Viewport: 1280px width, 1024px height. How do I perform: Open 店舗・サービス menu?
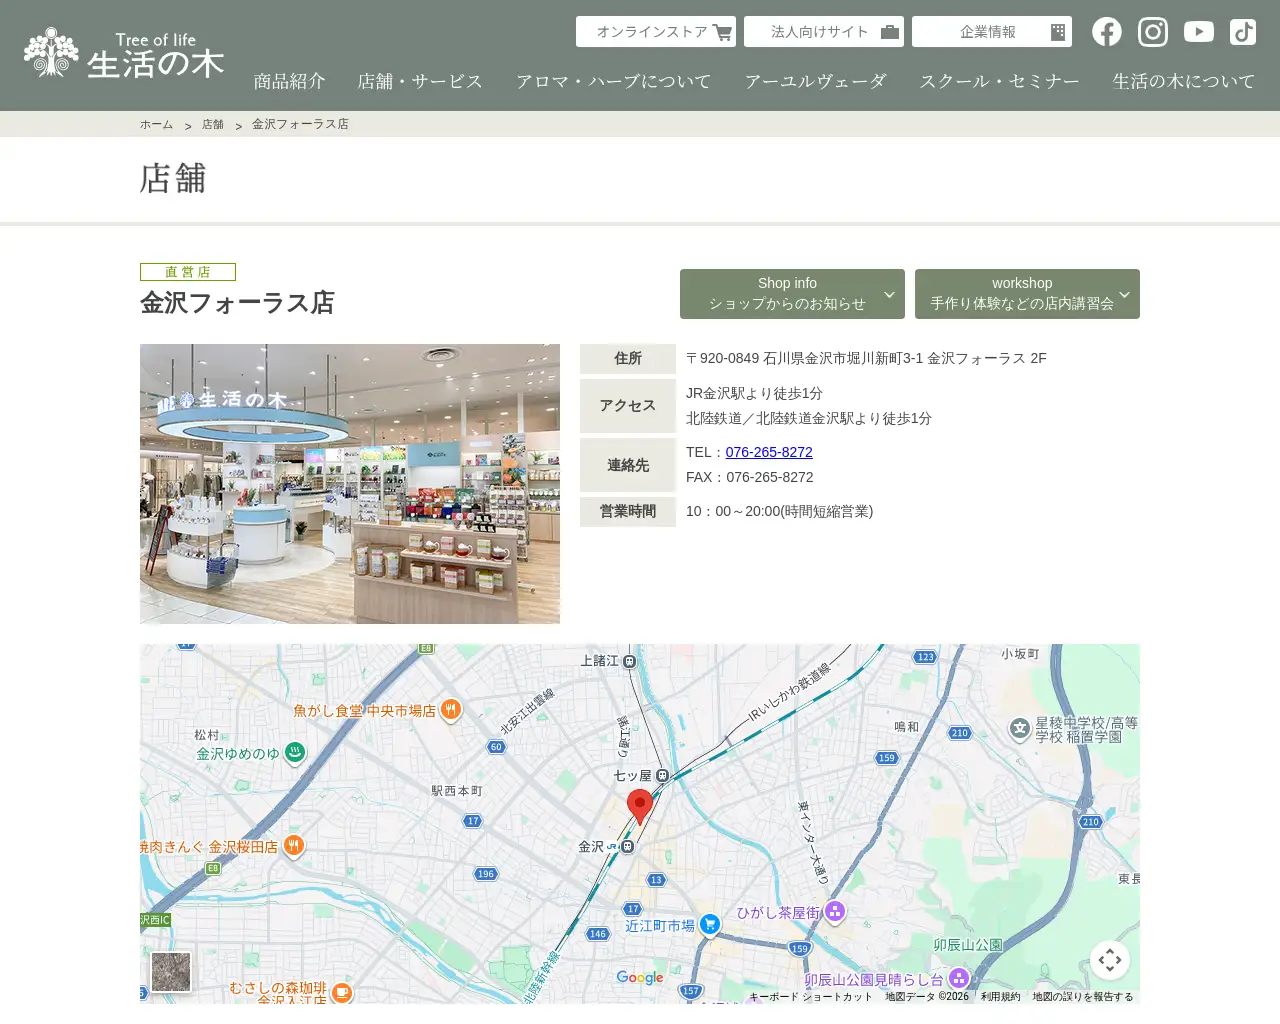click(x=420, y=81)
